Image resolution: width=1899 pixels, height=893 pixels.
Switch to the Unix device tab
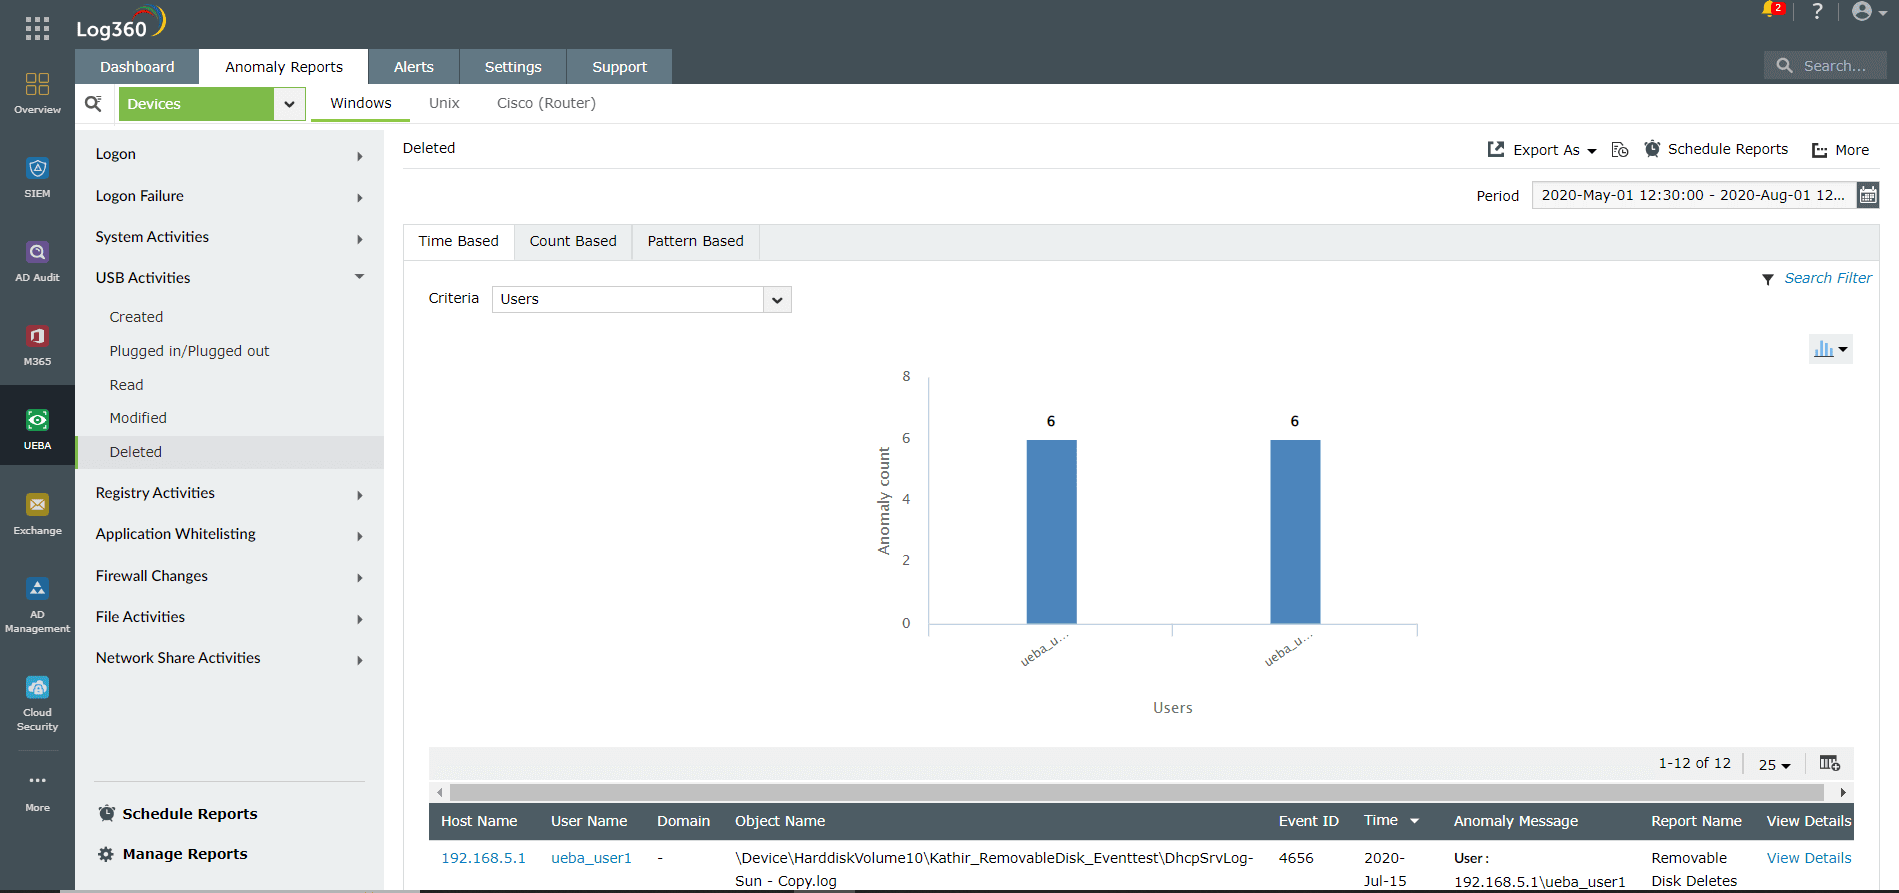pyautogui.click(x=444, y=103)
